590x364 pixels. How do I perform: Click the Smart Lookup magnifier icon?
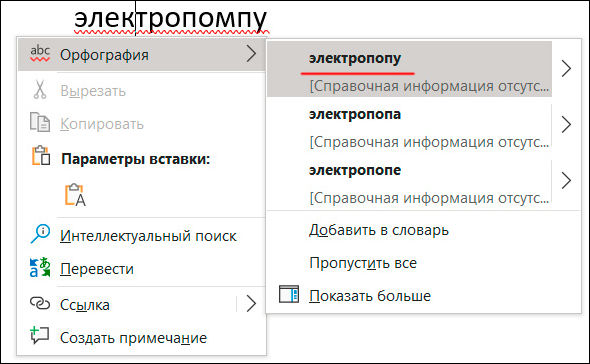pos(40,234)
